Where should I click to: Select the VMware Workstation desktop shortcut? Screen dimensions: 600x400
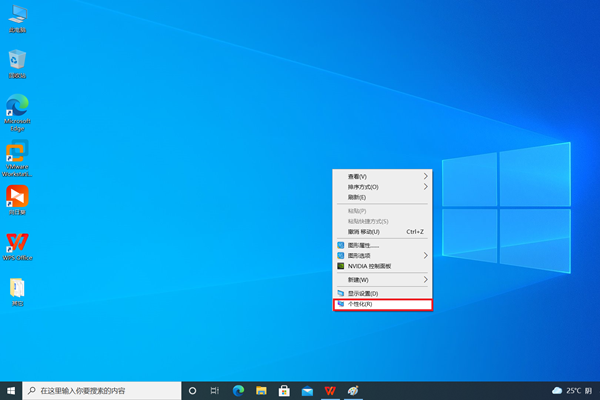click(x=17, y=158)
